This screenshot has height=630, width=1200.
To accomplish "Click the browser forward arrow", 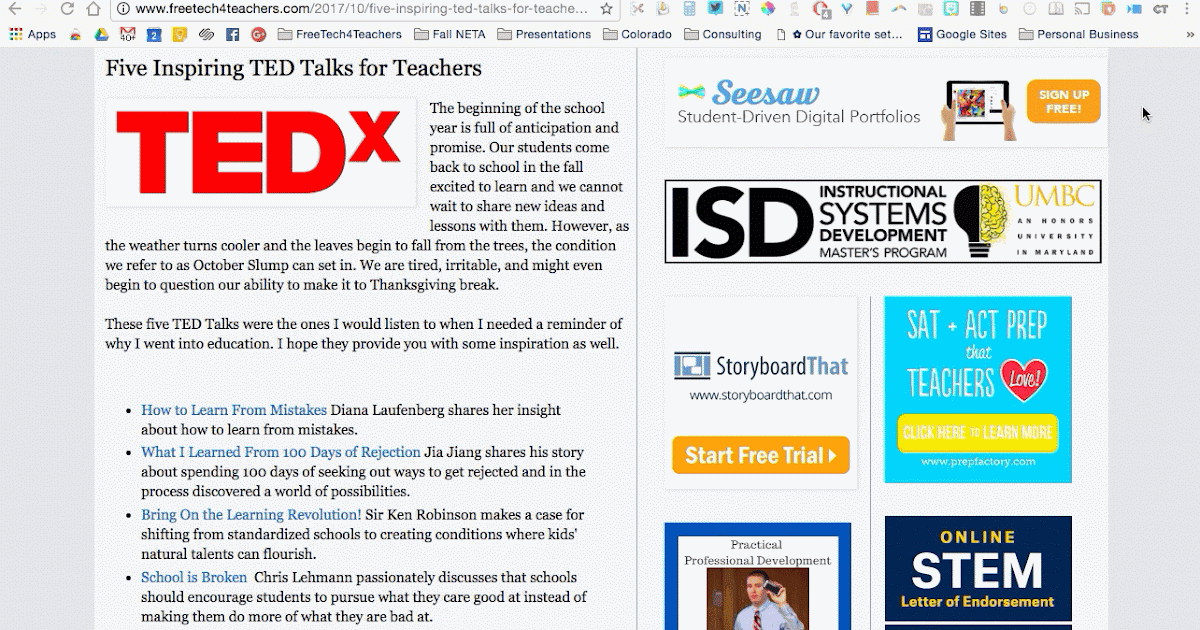I will point(41,9).
